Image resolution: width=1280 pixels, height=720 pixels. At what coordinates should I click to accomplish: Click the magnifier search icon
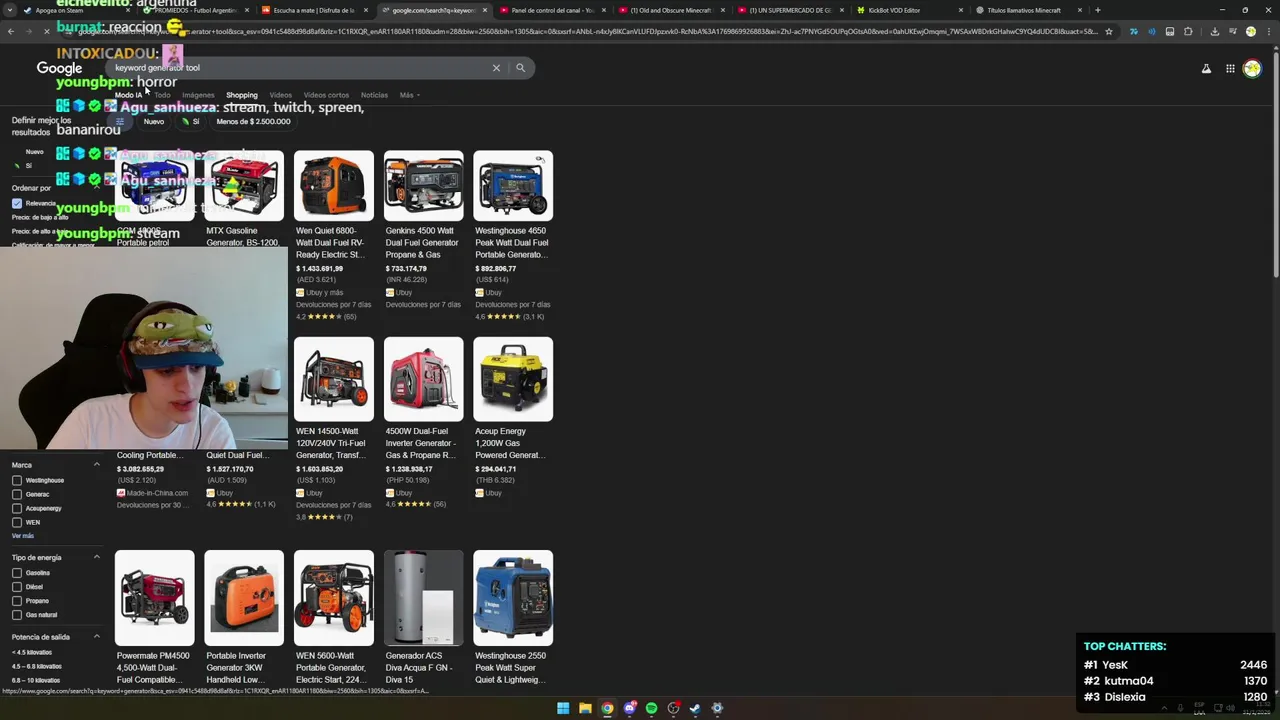pyautogui.click(x=520, y=68)
